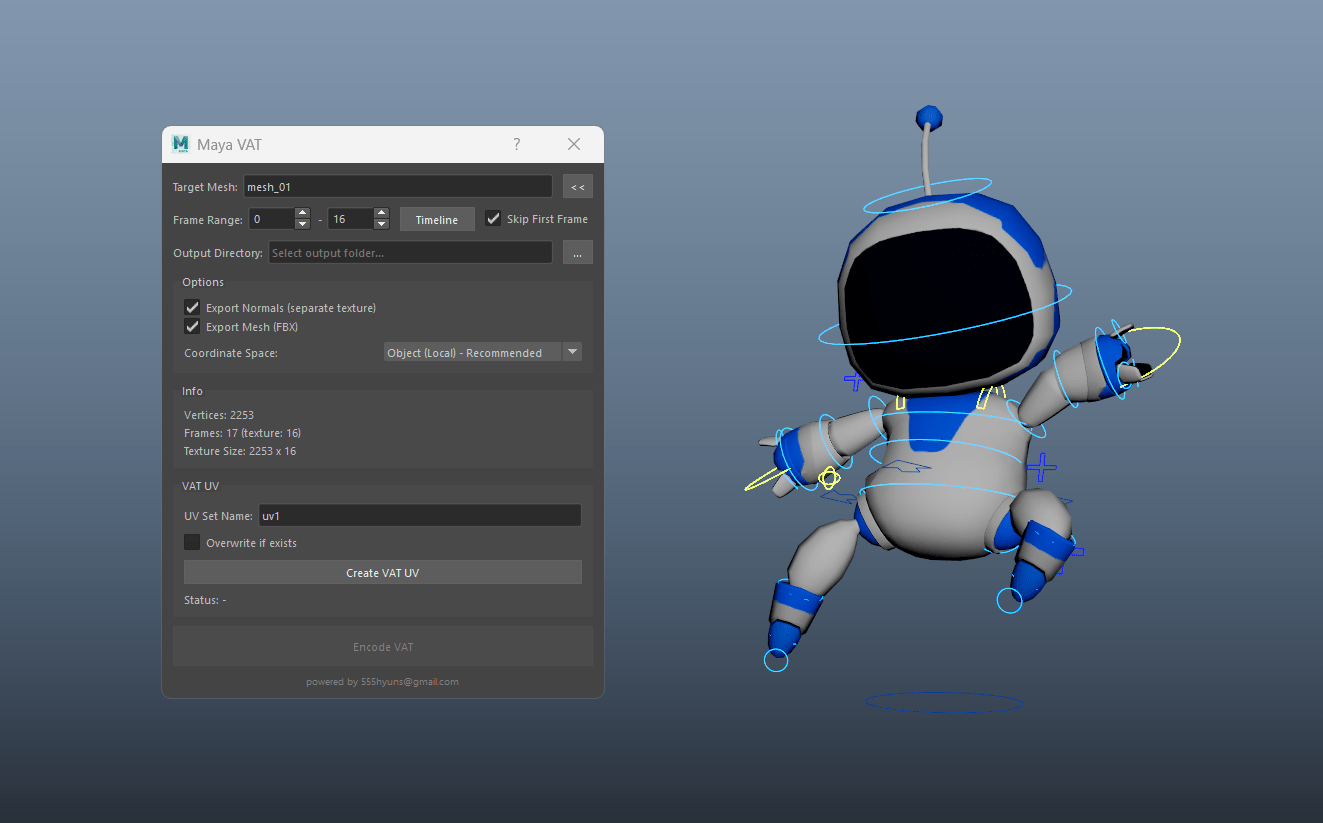1323x823 pixels.
Task: Close the Maya VAT dialog
Action: 574,144
